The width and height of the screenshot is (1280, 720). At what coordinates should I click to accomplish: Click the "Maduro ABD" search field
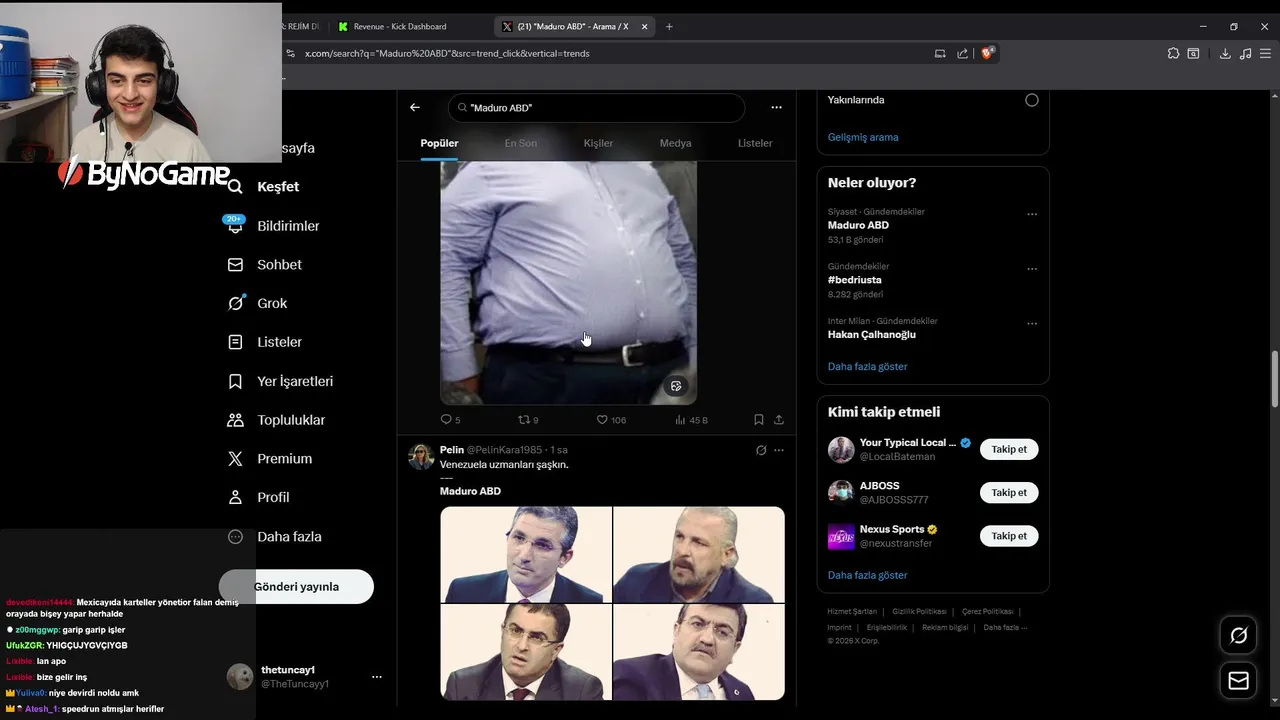[x=596, y=107]
